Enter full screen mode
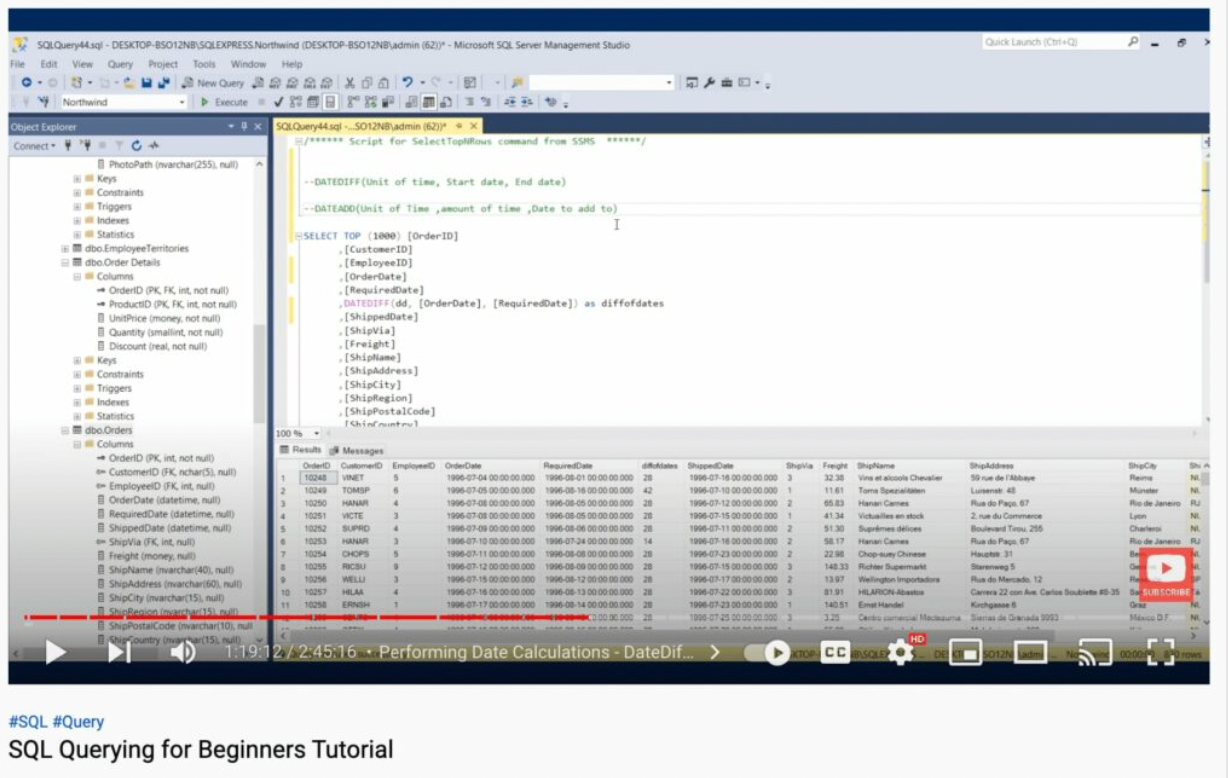Viewport: 1228px width, 778px height. click(1160, 653)
